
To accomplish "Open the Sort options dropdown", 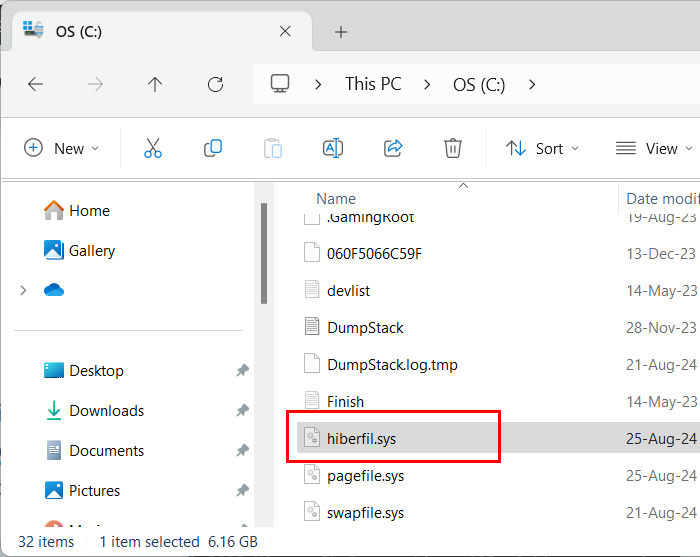I will point(542,148).
